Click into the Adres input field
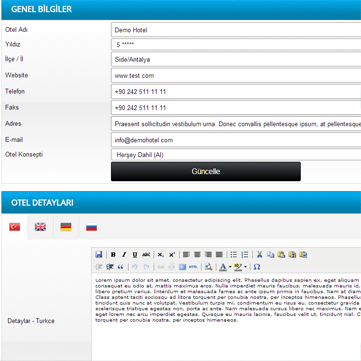The height and width of the screenshot is (361, 361). click(x=236, y=124)
